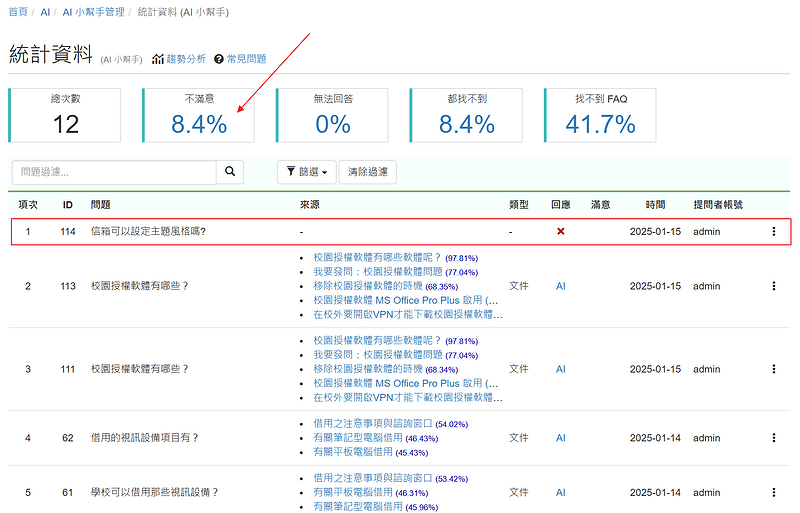Viewport: 800px width, 513px height.
Task: Click the magnifier search icon button
Action: 230,172
